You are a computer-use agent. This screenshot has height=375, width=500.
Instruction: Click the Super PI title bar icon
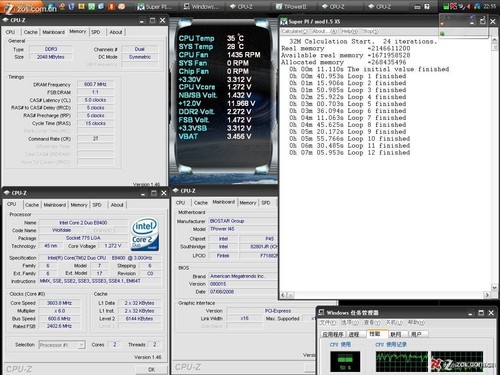tap(284, 22)
